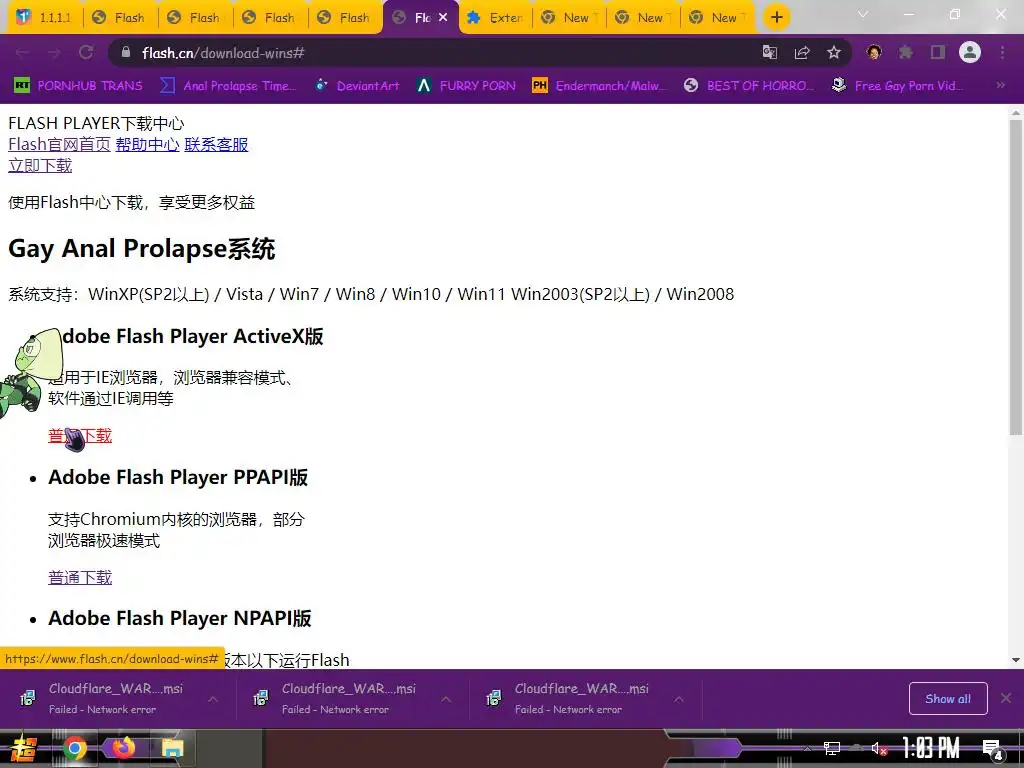Open the Extensions puzzle-piece menu
Image resolution: width=1024 pixels, height=768 pixels.
point(906,52)
